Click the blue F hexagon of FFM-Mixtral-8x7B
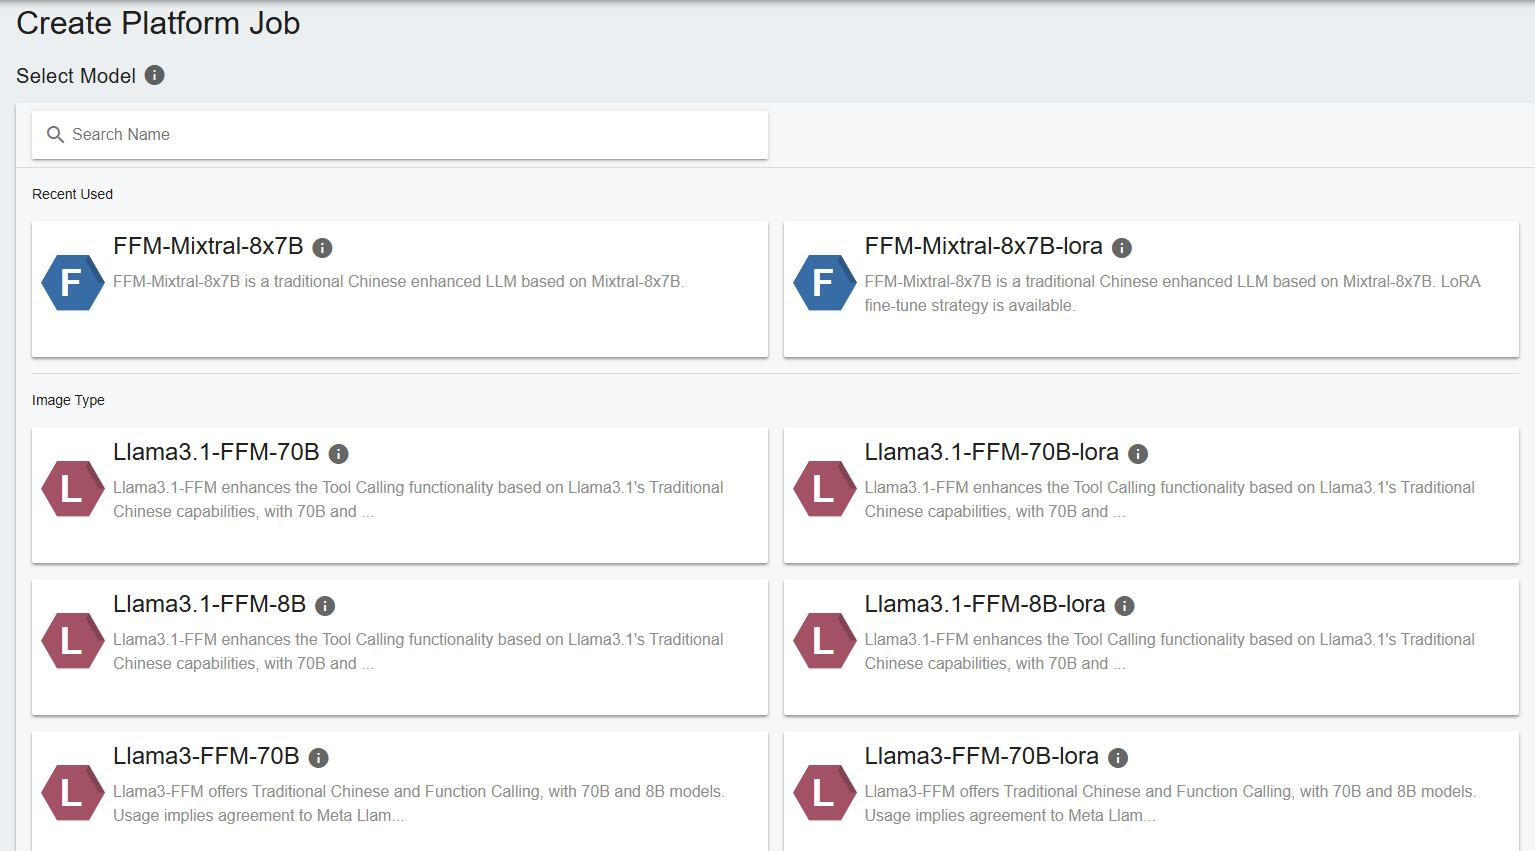 pyautogui.click(x=73, y=283)
